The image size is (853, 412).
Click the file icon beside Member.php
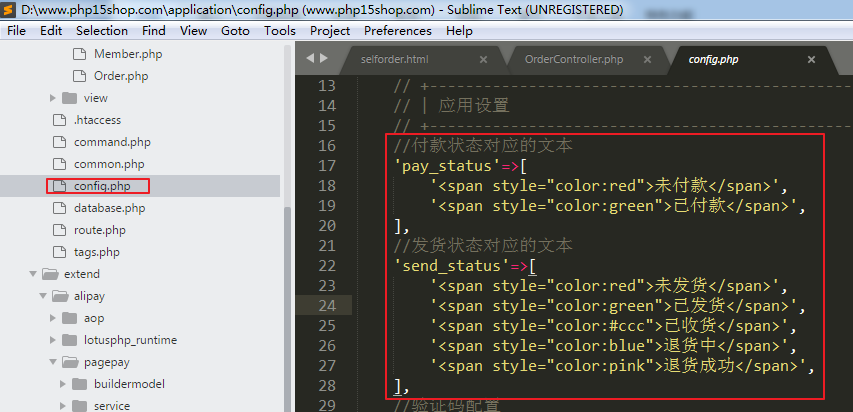coord(80,54)
